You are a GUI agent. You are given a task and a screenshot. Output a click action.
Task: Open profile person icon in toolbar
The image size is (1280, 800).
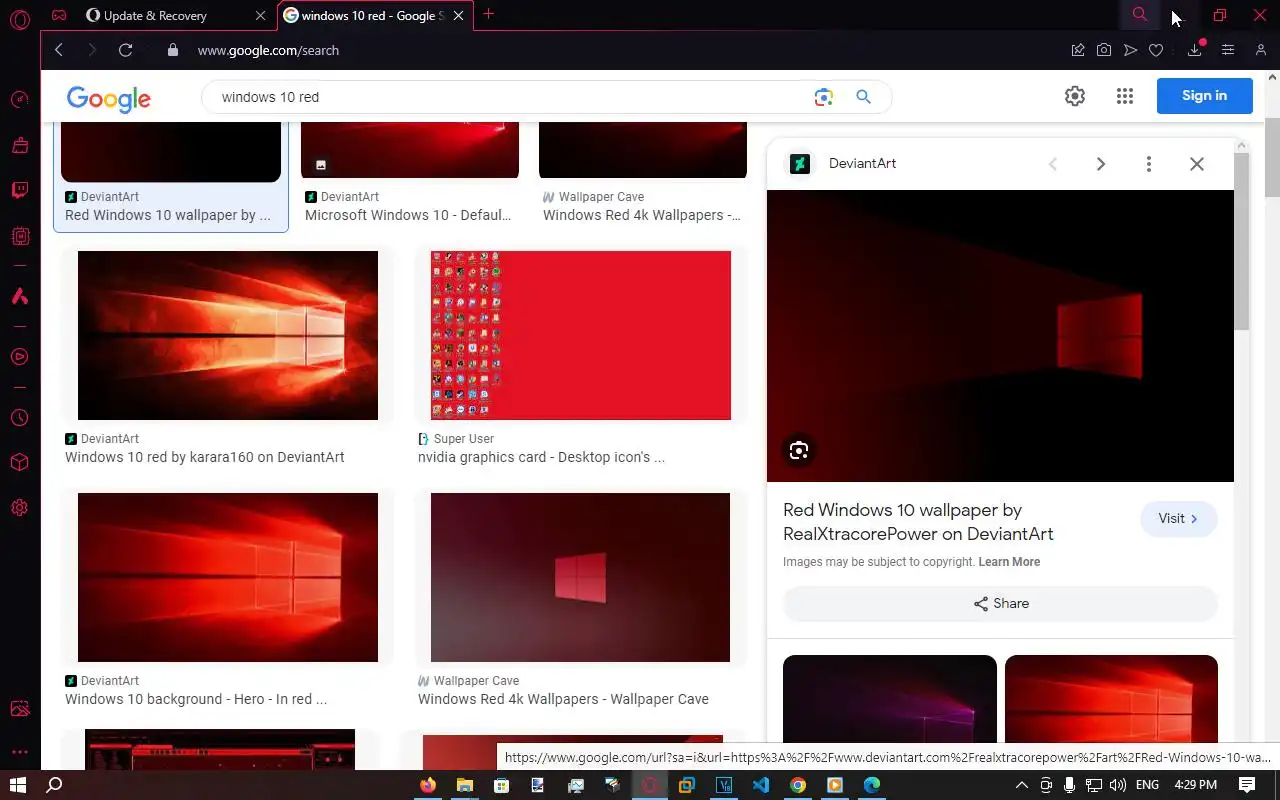point(1261,50)
